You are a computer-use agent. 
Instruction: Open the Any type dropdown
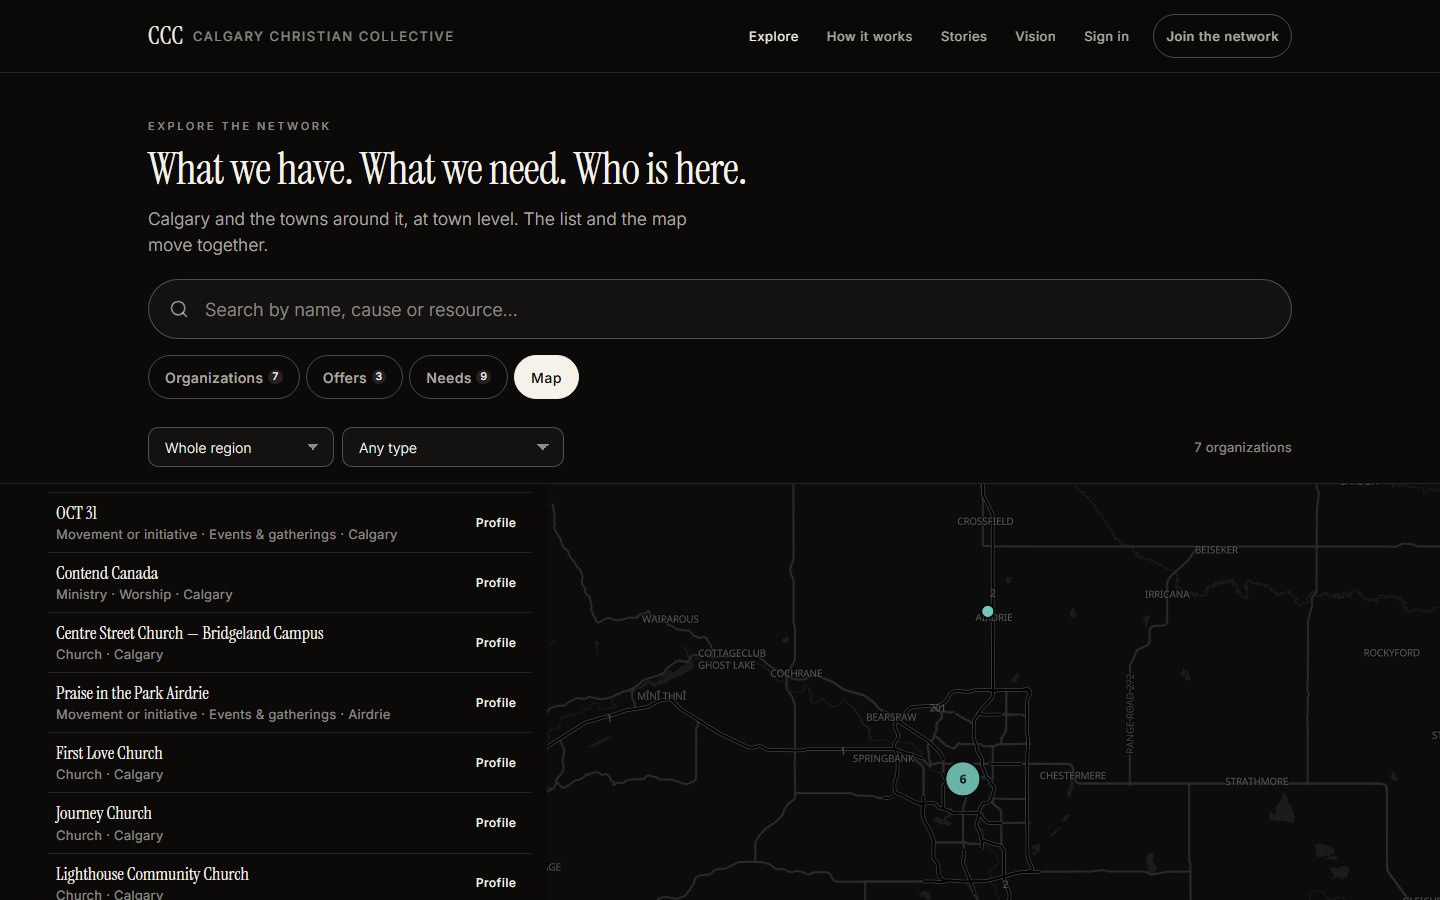tap(453, 447)
